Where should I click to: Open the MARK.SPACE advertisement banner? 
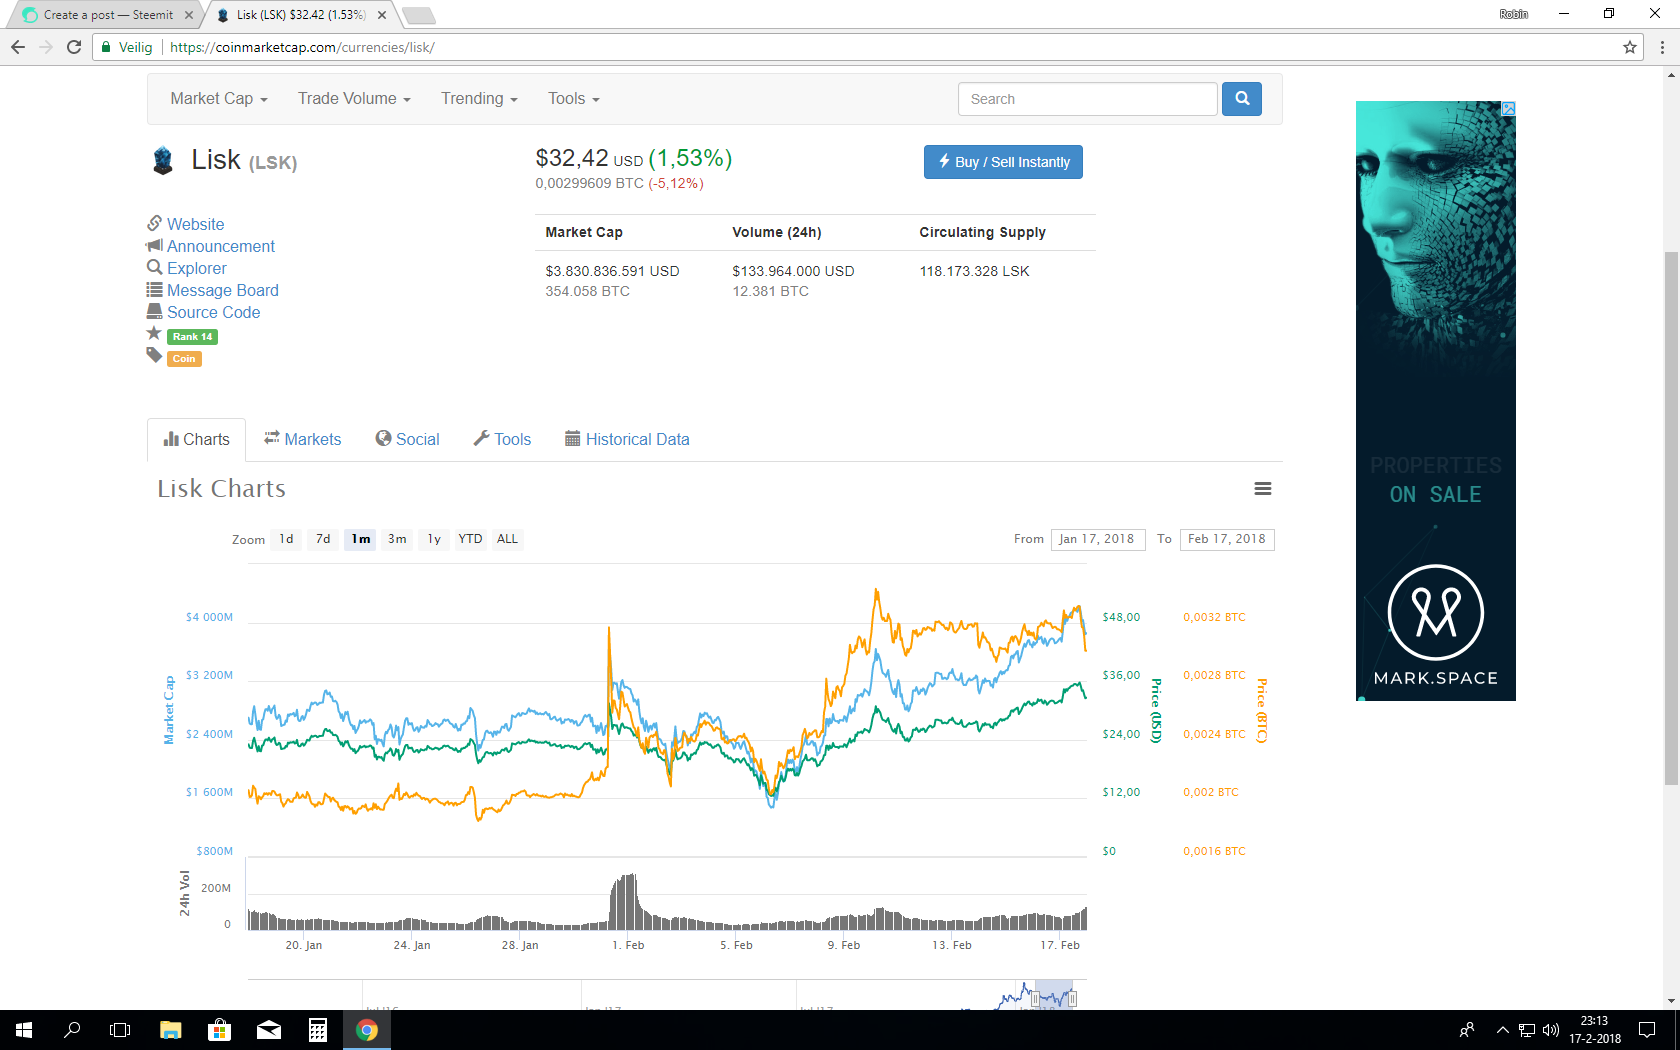point(1436,400)
